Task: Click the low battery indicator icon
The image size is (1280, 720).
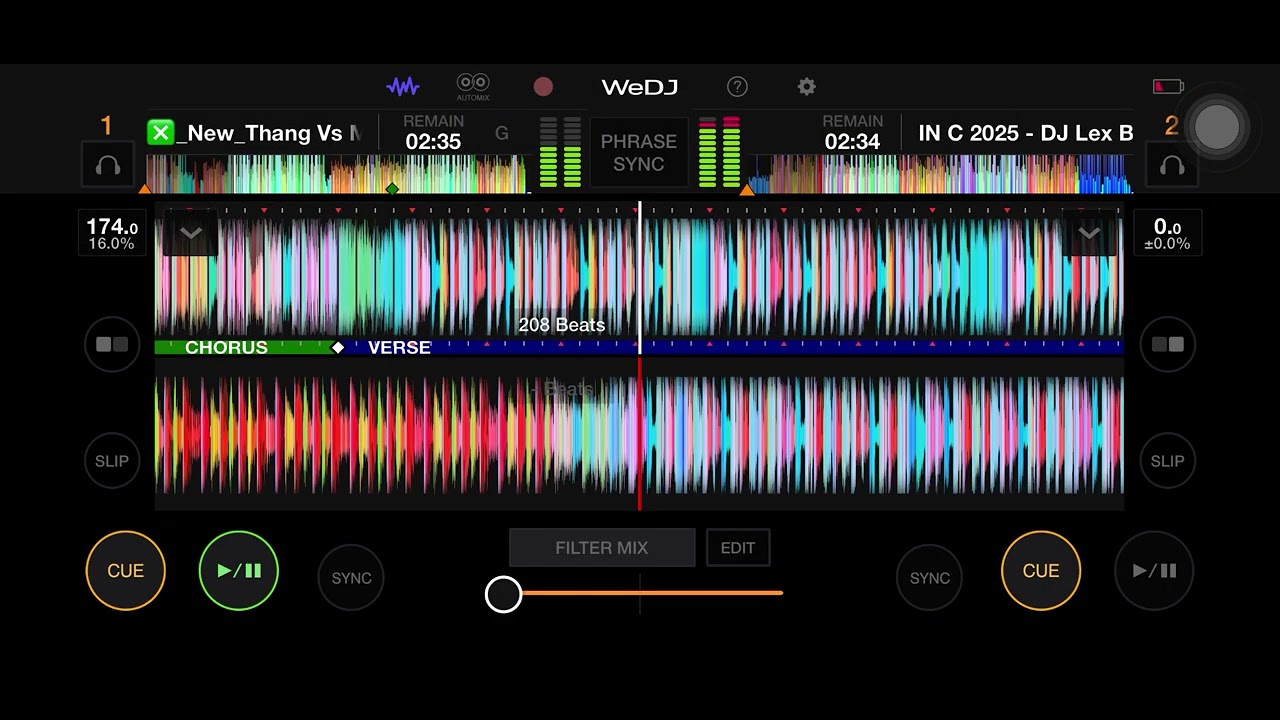Action: (x=1168, y=87)
